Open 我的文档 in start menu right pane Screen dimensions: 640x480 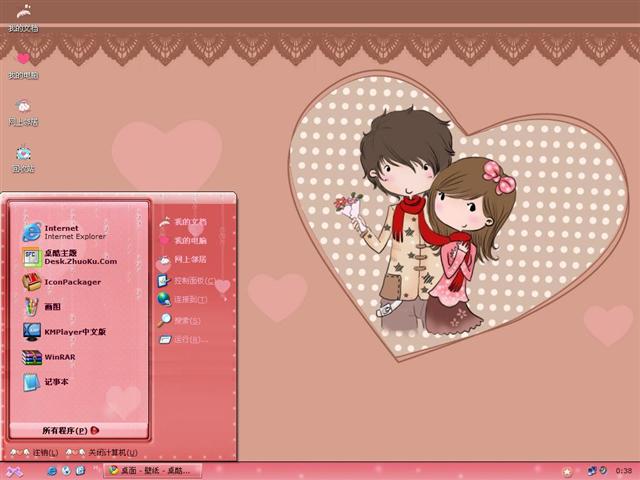coord(182,222)
